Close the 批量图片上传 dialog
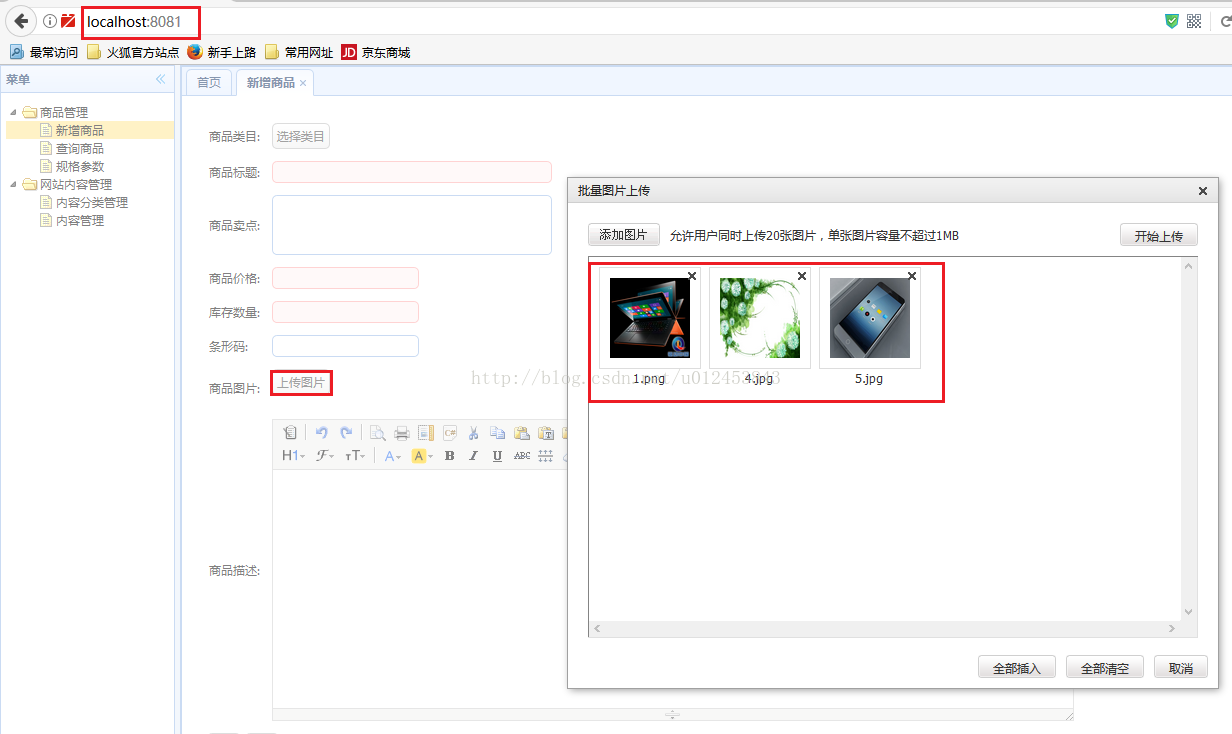Viewport: 1232px width, 734px height. coord(1202,191)
